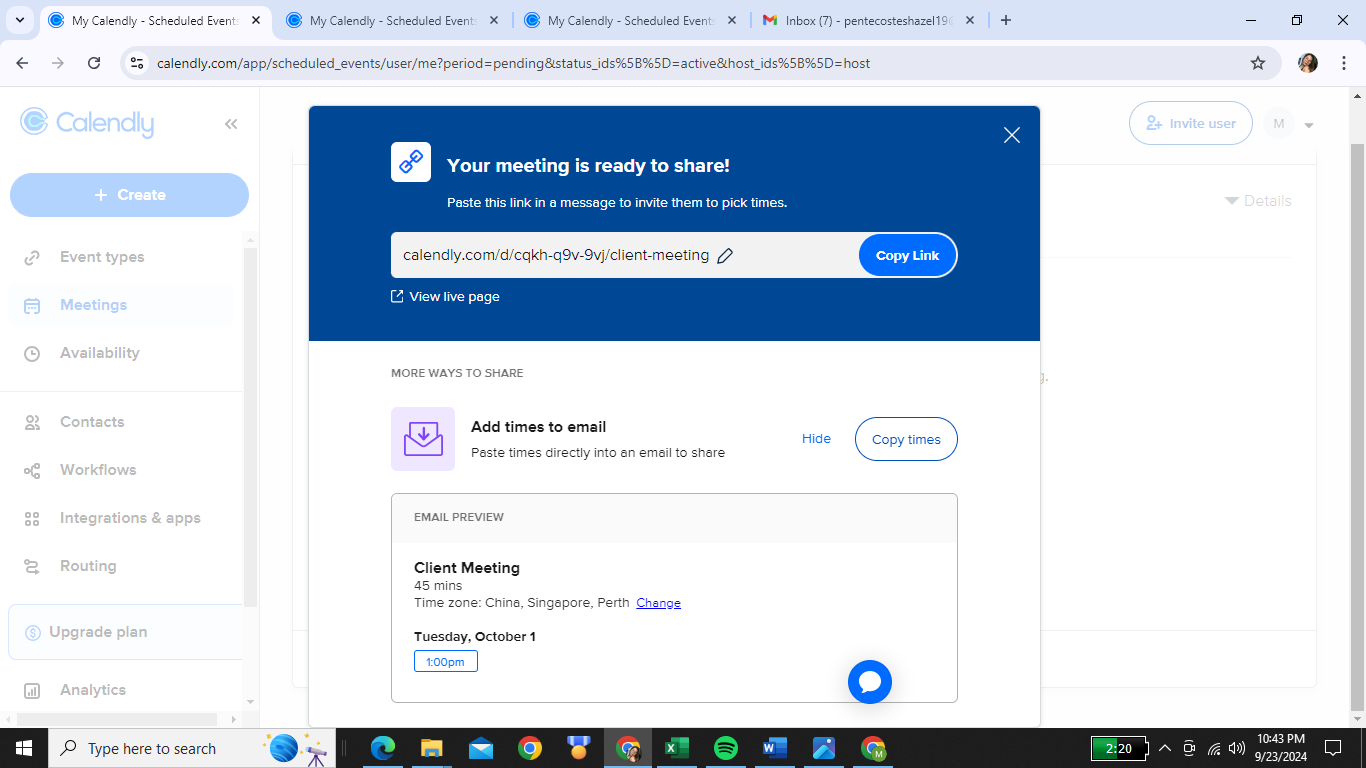The image size is (1366, 768).
Task: Change the time zone in email preview
Action: pos(658,603)
